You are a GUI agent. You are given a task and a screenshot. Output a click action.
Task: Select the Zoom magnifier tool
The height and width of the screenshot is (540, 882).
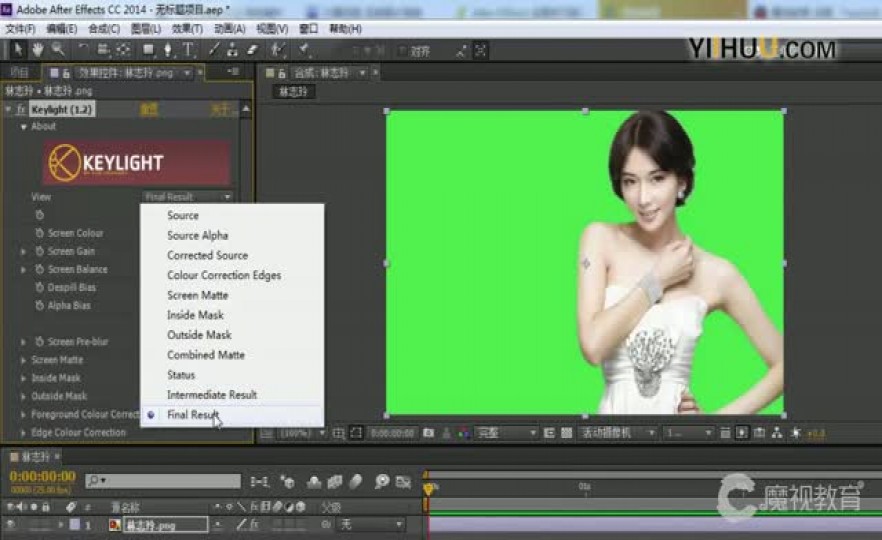pyautogui.click(x=57, y=50)
